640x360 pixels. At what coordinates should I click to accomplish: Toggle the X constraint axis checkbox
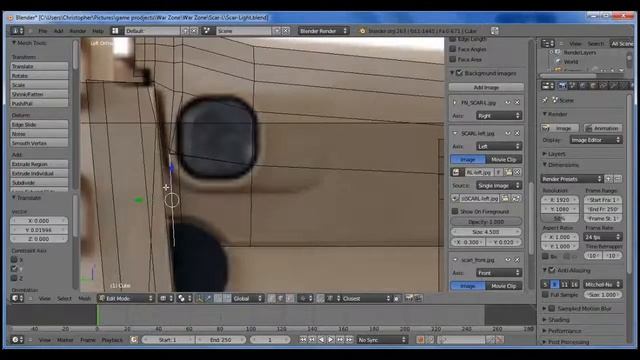14,260
